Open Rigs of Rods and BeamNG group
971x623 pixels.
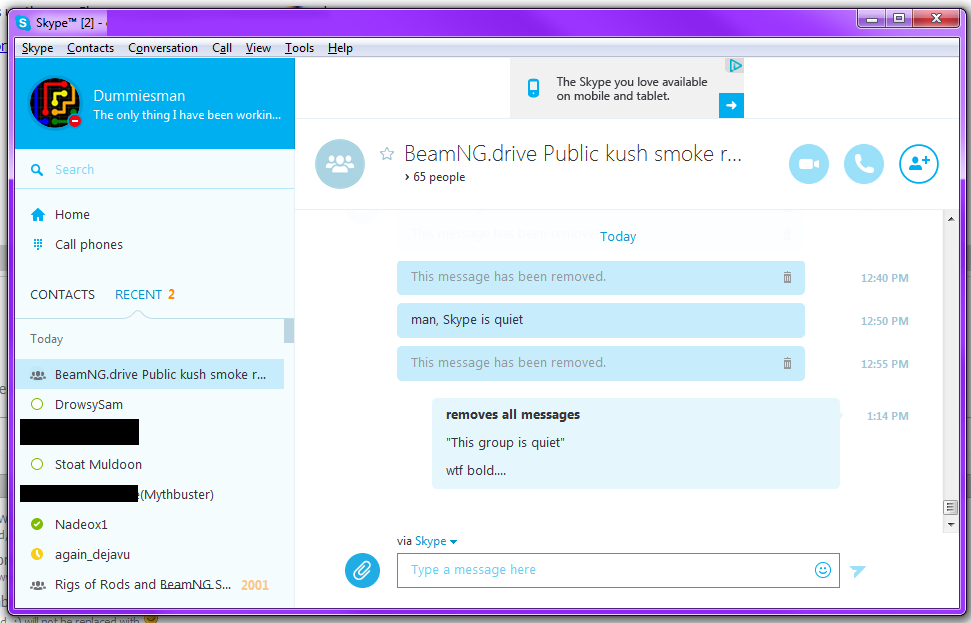149,585
